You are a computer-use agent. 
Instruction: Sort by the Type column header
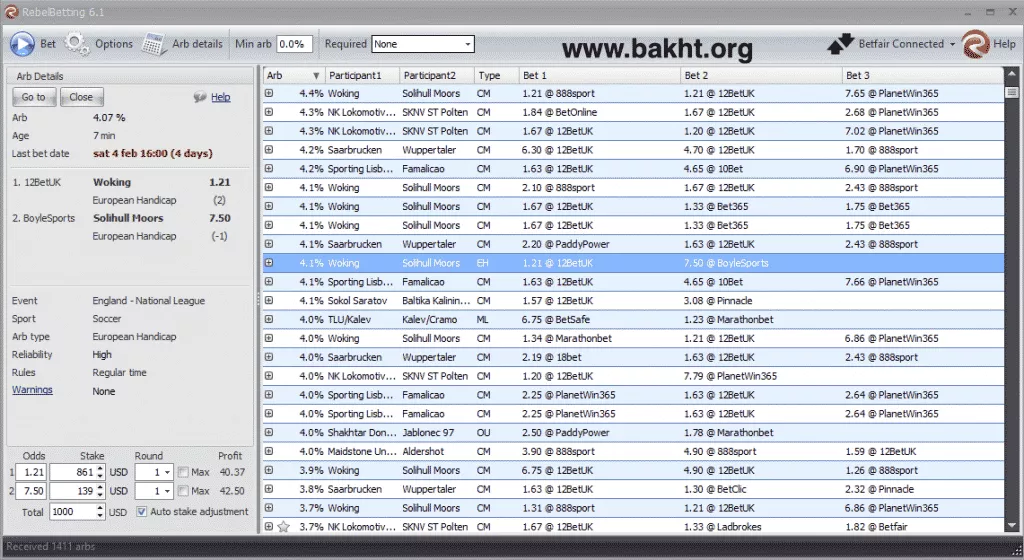tap(495, 75)
